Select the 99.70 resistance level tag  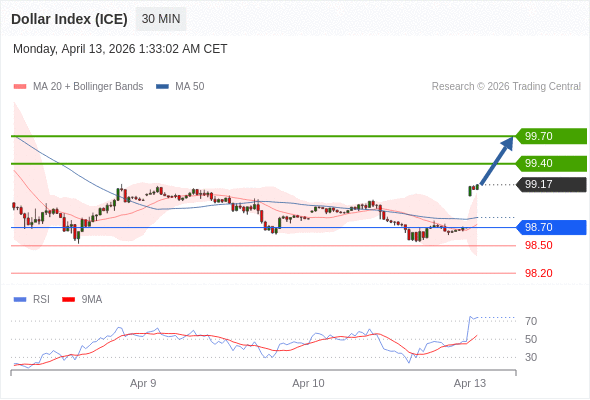pos(551,136)
